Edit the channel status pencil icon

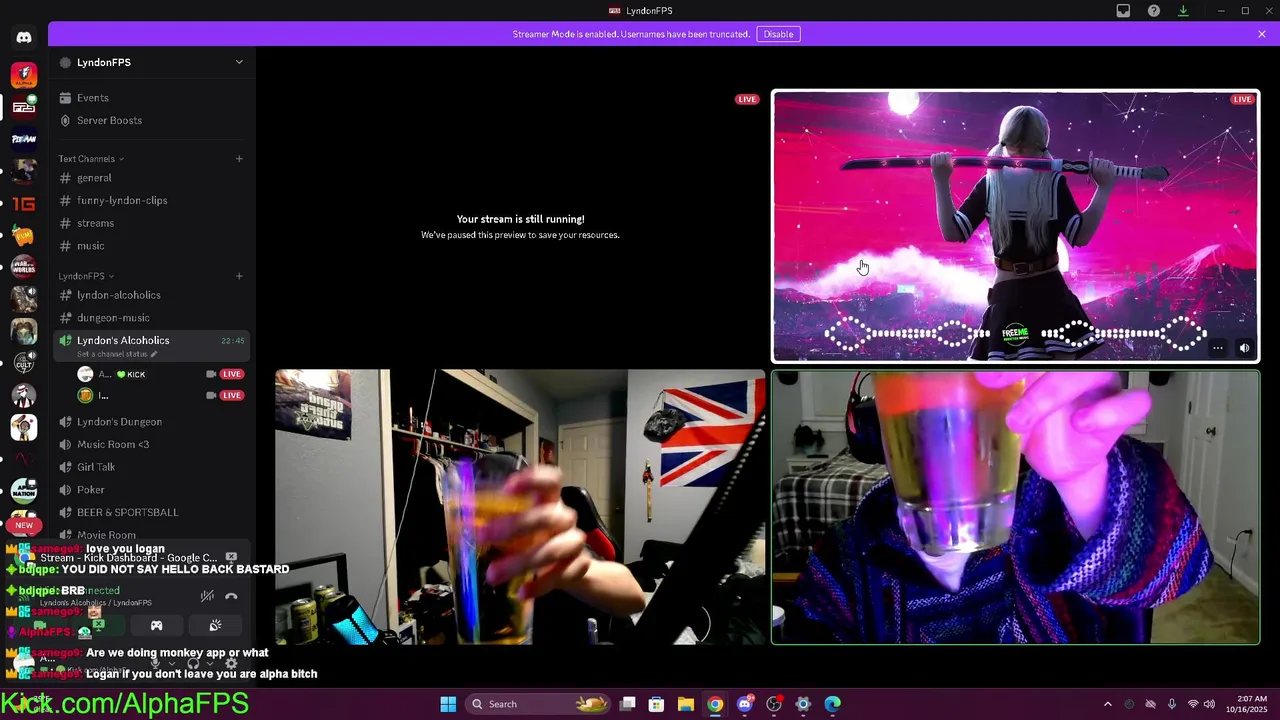pos(154,354)
